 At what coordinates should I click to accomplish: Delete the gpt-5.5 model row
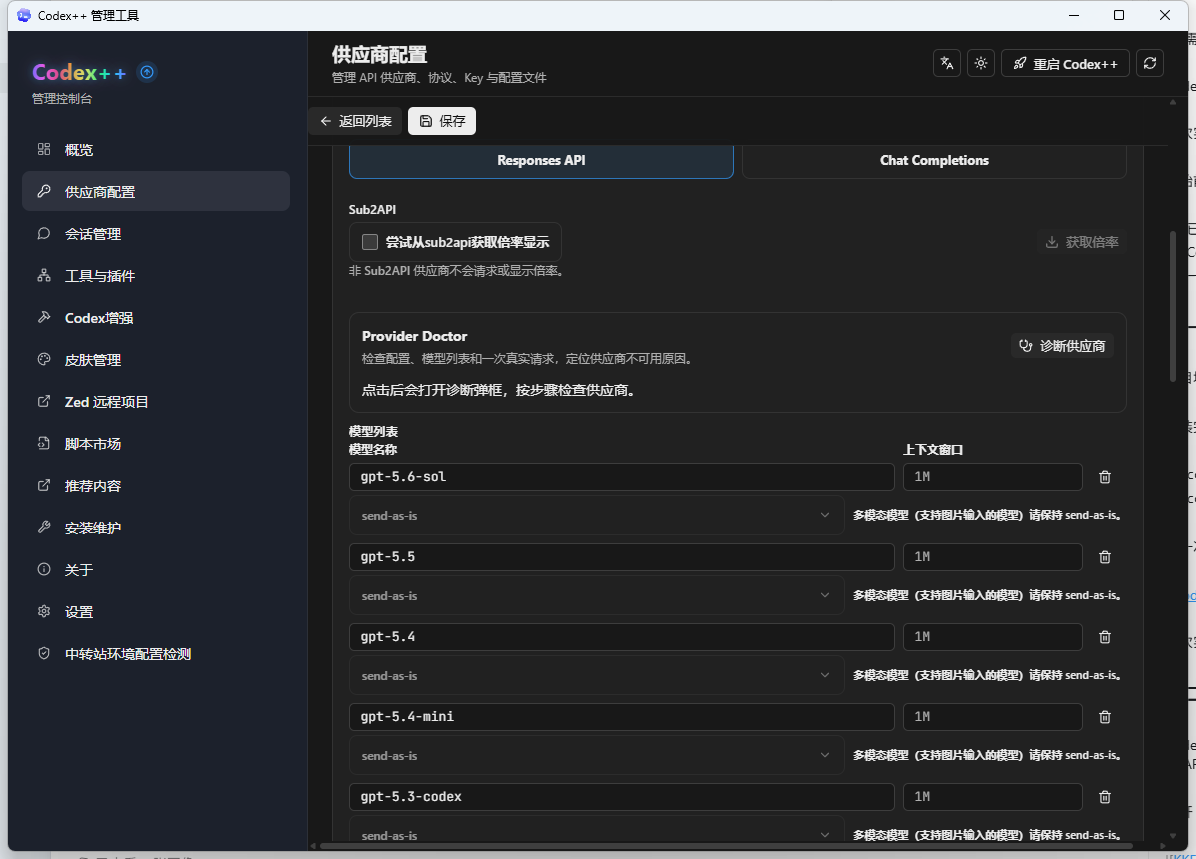(x=1104, y=557)
